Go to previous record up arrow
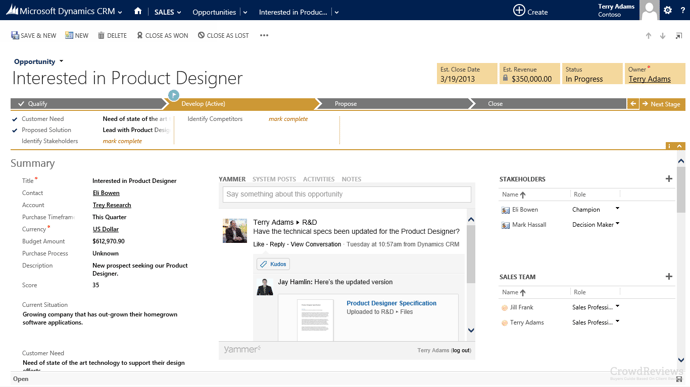Viewport: 690px width, 387px height. coord(648,36)
